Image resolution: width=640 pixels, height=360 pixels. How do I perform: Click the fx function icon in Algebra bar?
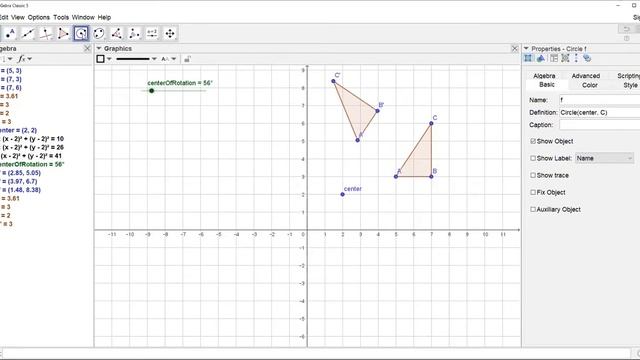click(x=22, y=59)
